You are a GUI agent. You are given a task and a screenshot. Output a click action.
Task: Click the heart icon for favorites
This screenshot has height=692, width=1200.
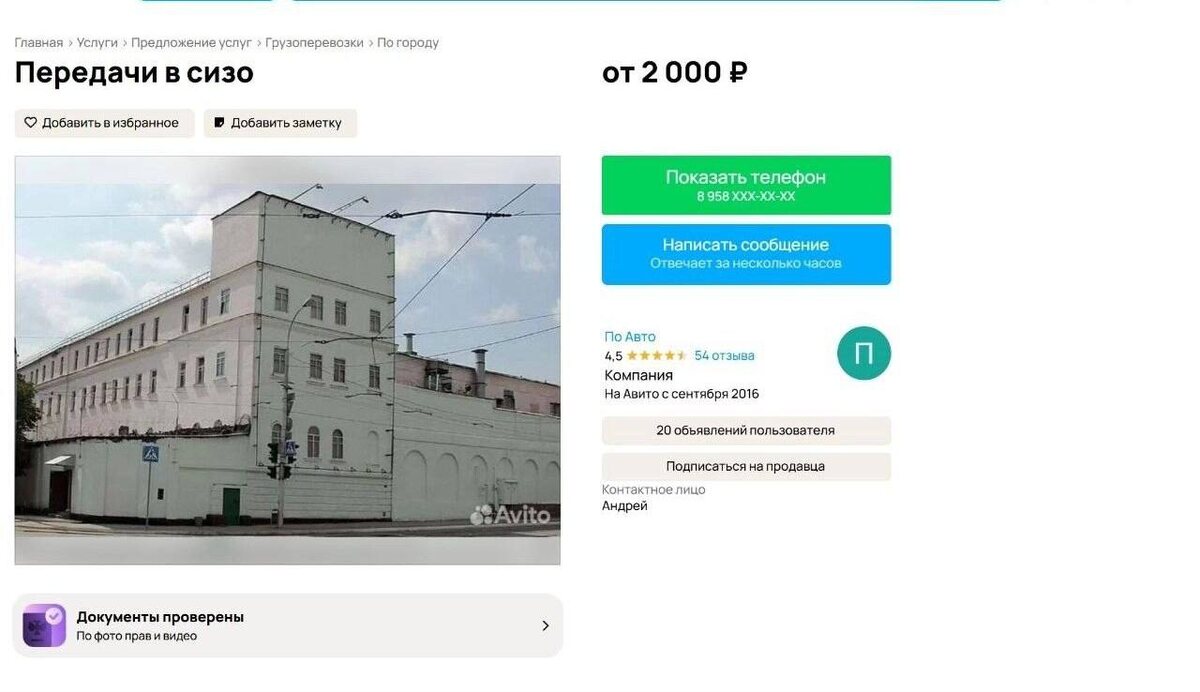point(31,123)
